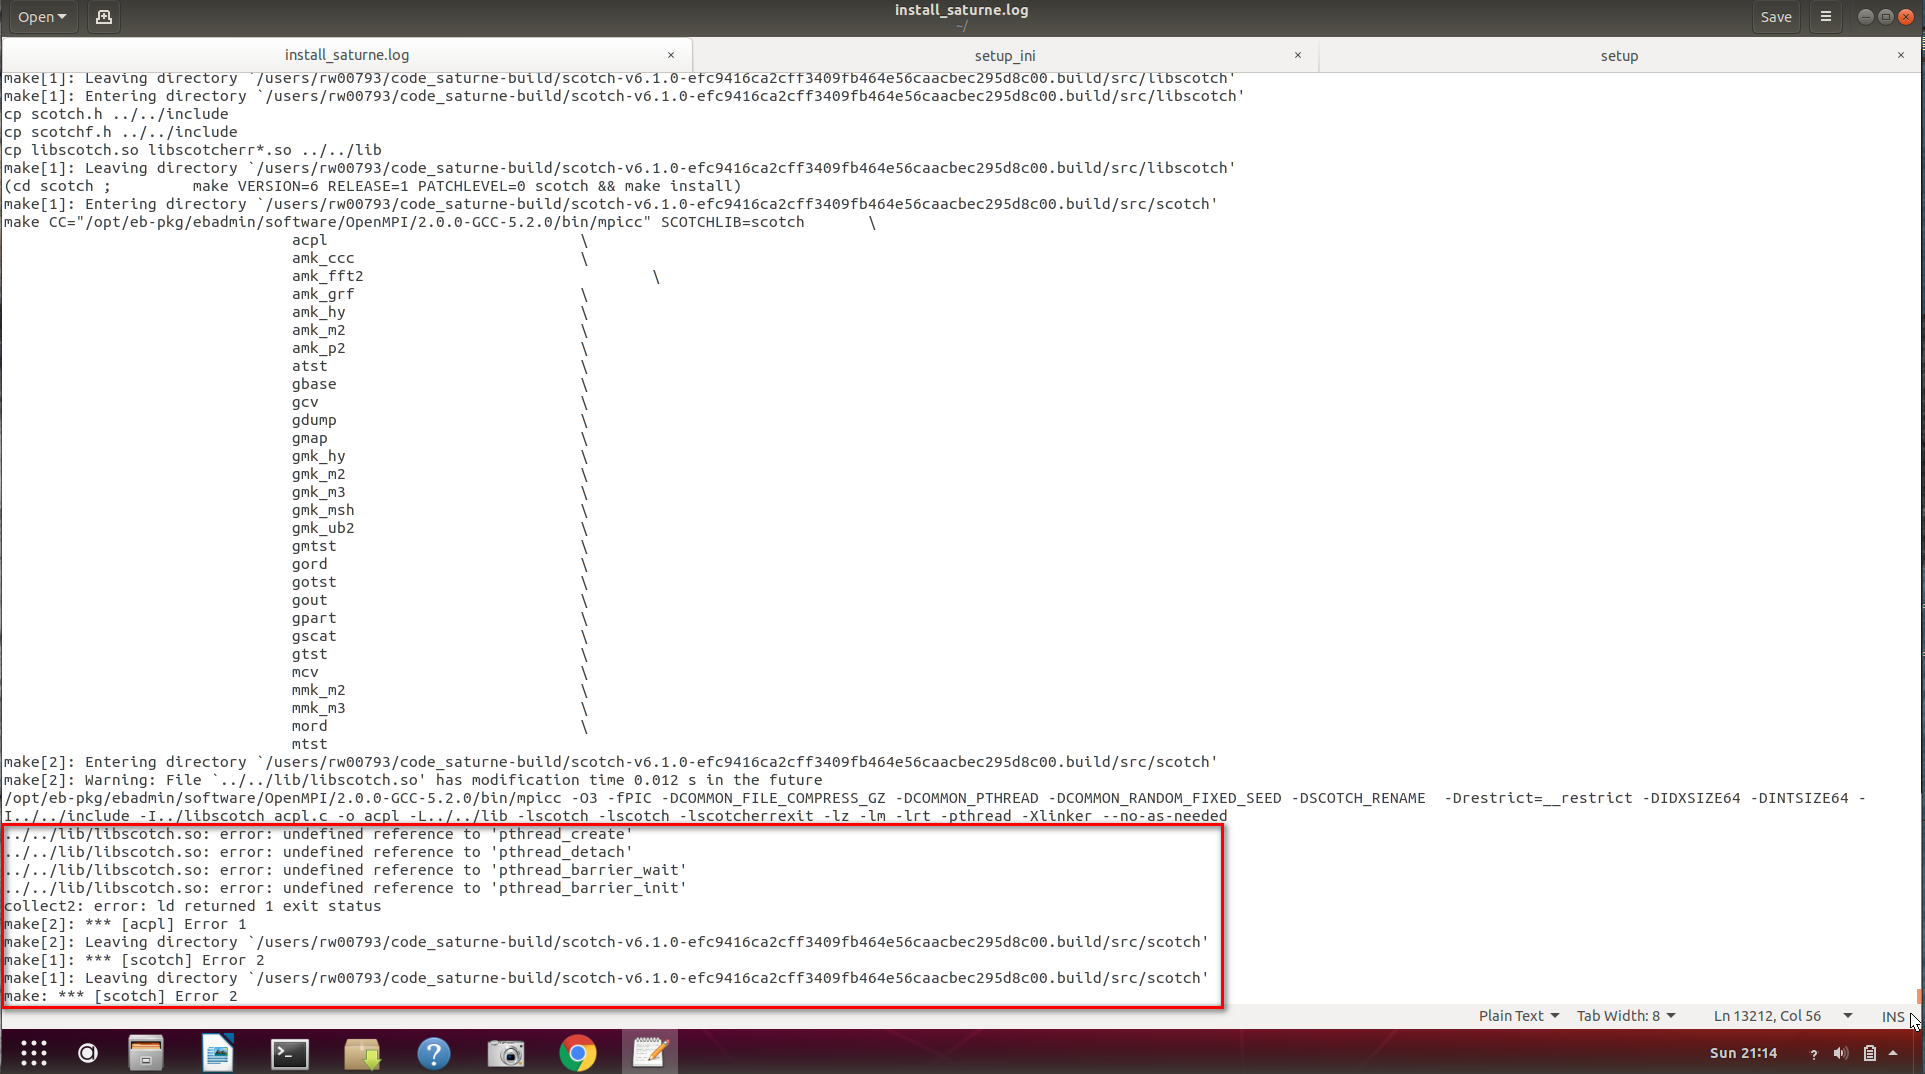Switch to the setup_ini tab

(x=1004, y=56)
